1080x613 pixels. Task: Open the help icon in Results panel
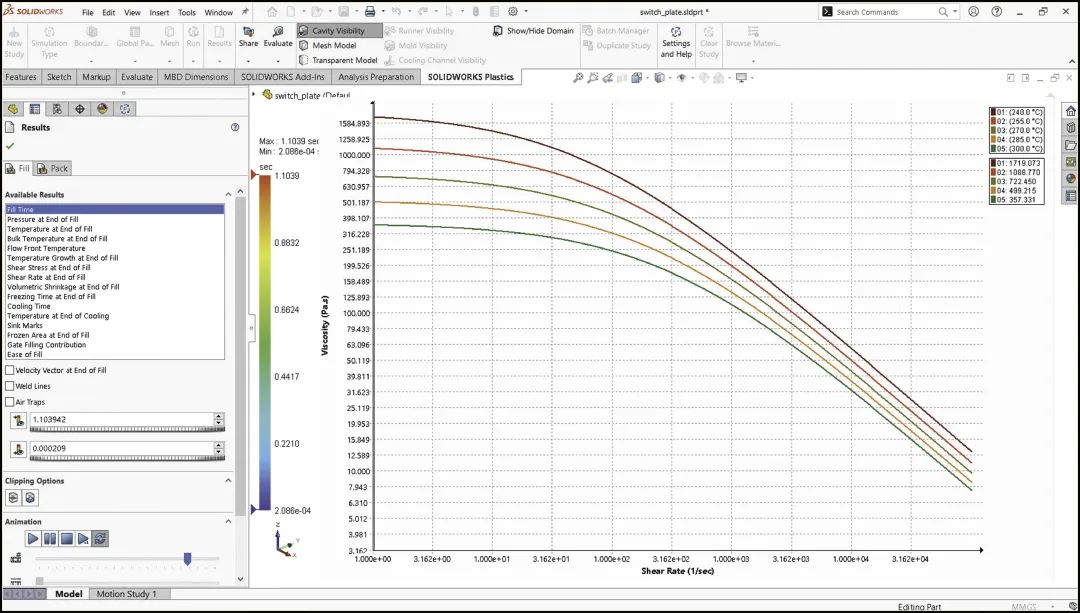(x=235, y=128)
